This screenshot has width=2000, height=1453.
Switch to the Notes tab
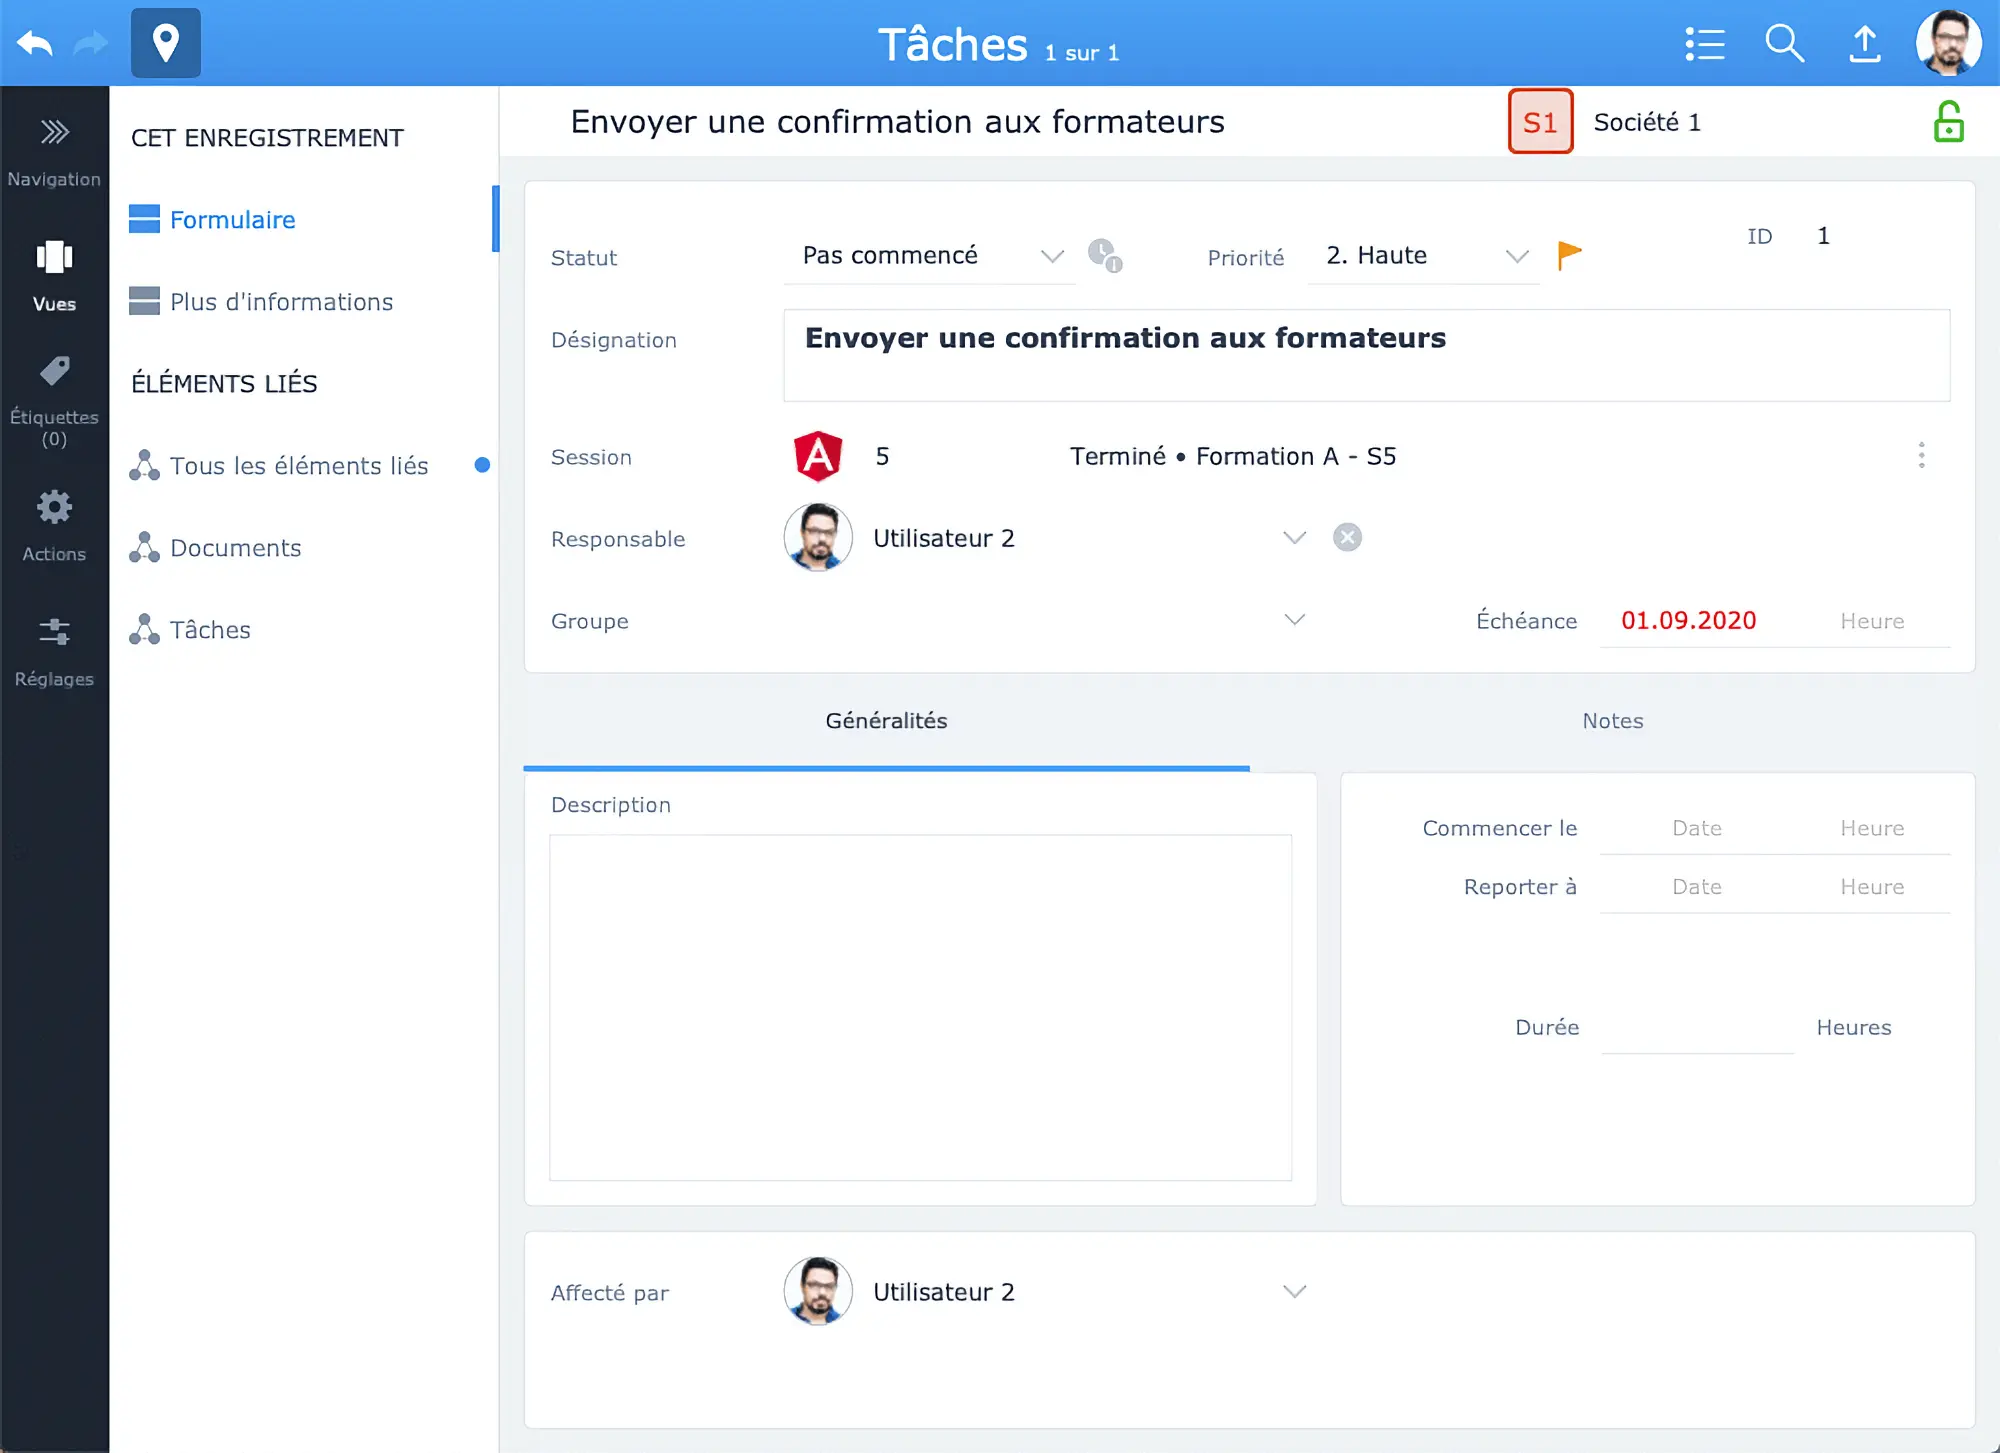[x=1611, y=720]
